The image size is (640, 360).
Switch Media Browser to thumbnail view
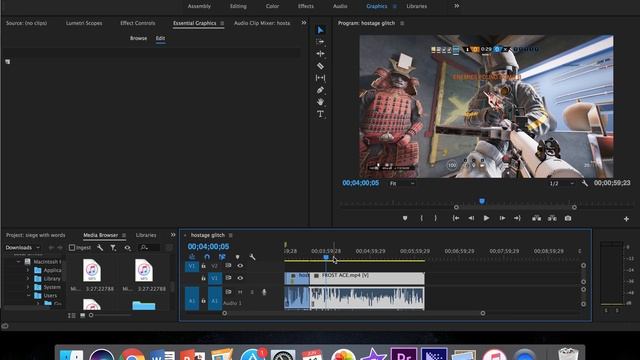point(82,316)
